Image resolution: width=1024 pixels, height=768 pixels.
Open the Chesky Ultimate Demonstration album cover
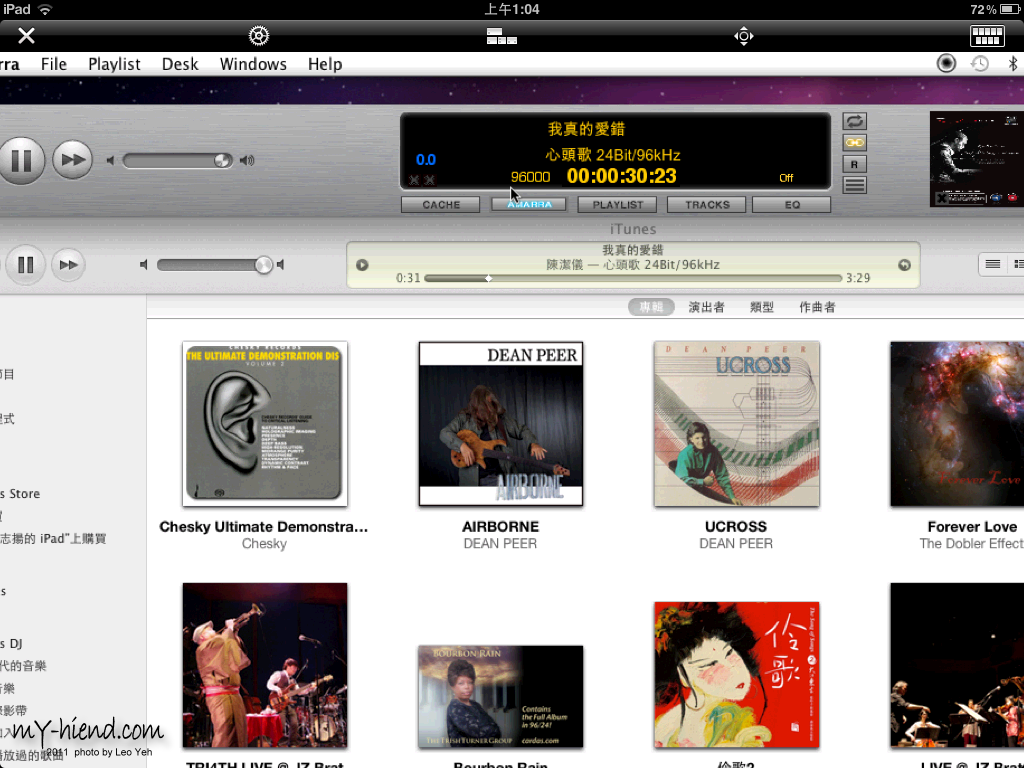point(264,424)
